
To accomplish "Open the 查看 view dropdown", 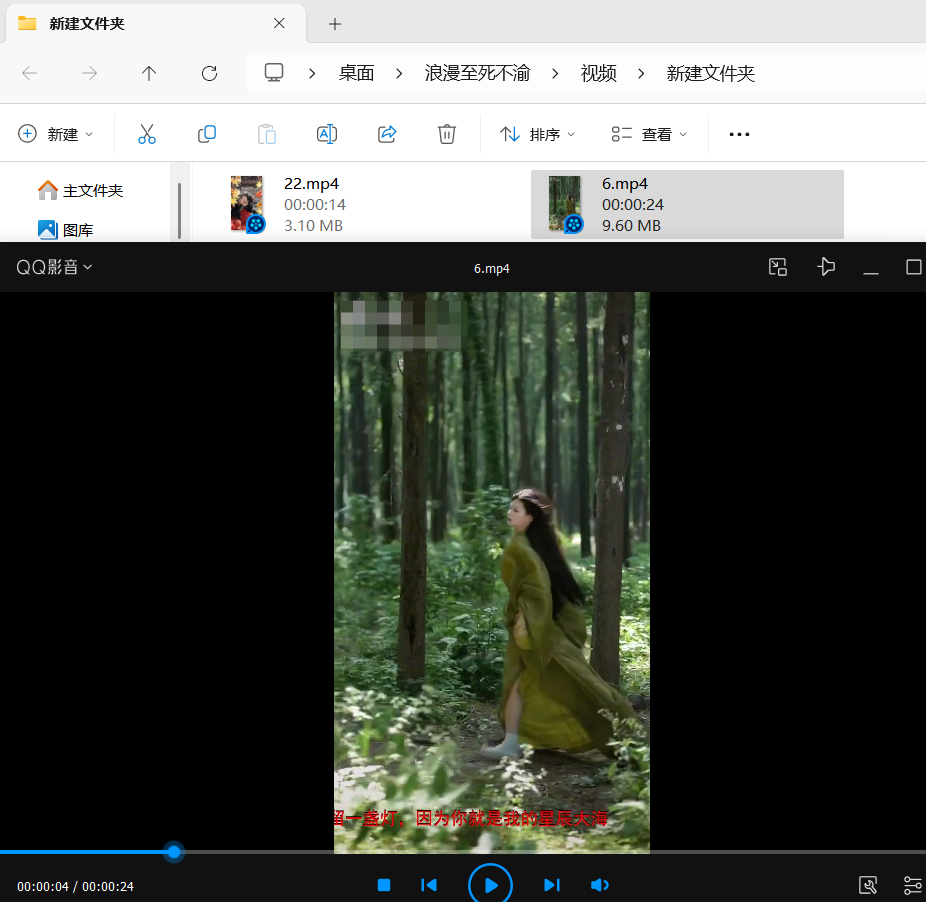I will (x=649, y=134).
